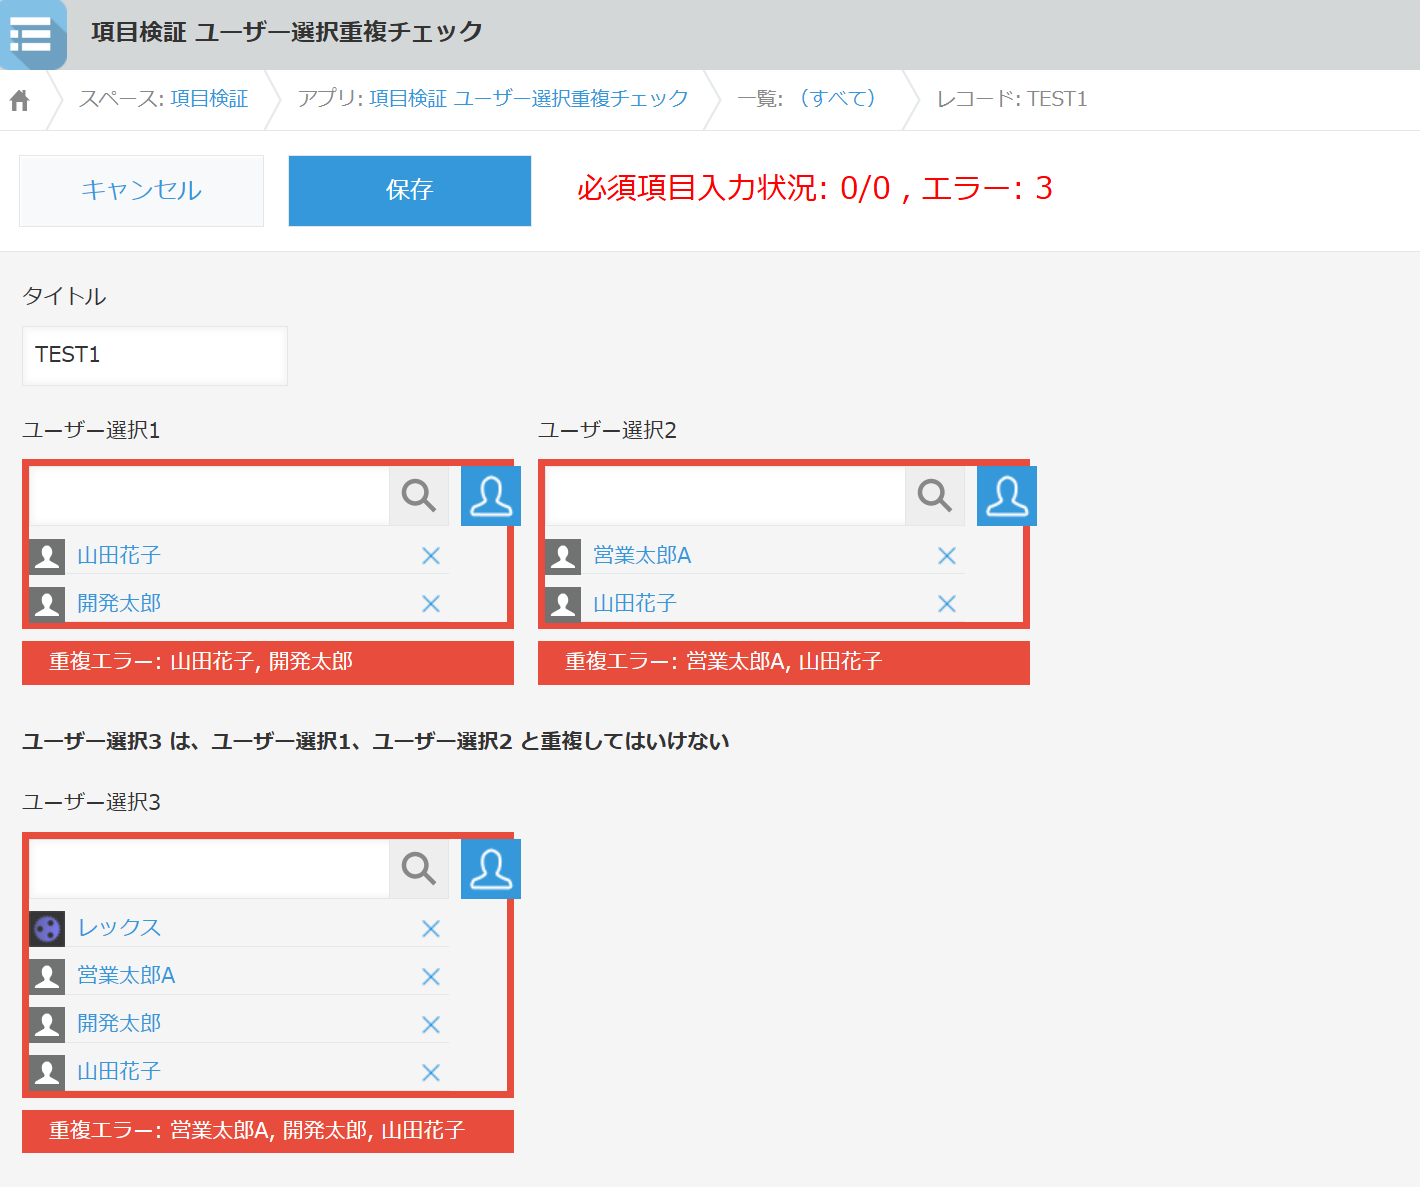Save the record with 保存 button

point(410,190)
